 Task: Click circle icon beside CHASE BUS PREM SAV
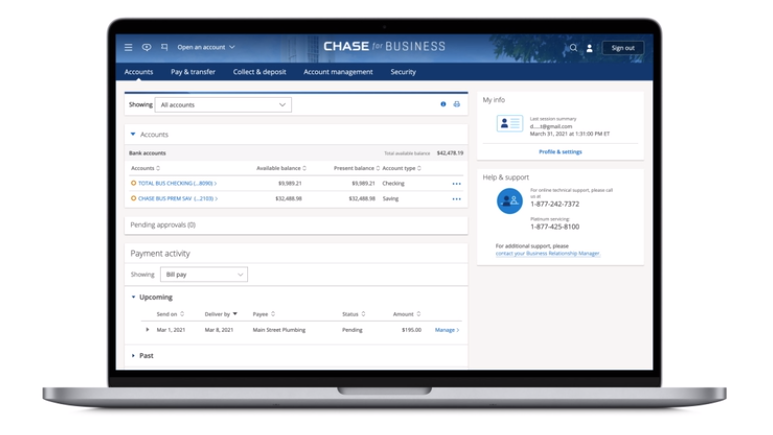133,198
